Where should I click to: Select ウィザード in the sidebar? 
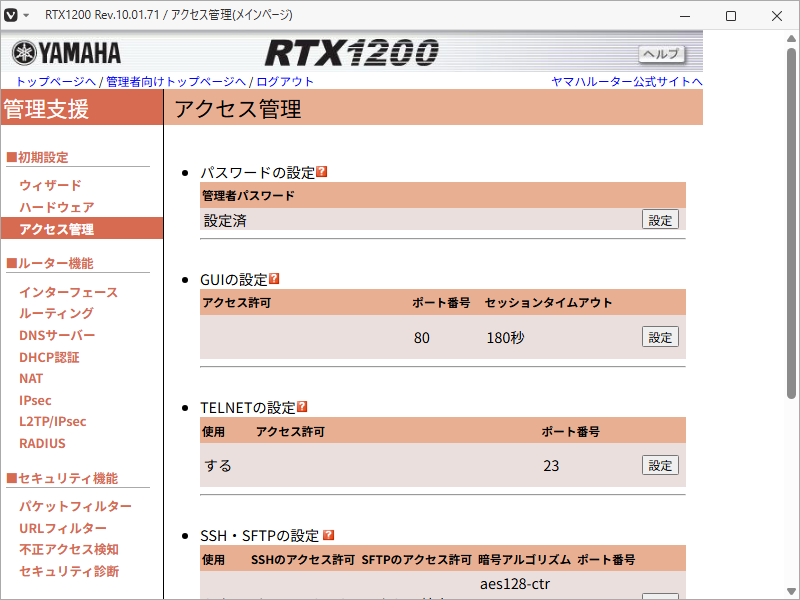tap(51, 185)
